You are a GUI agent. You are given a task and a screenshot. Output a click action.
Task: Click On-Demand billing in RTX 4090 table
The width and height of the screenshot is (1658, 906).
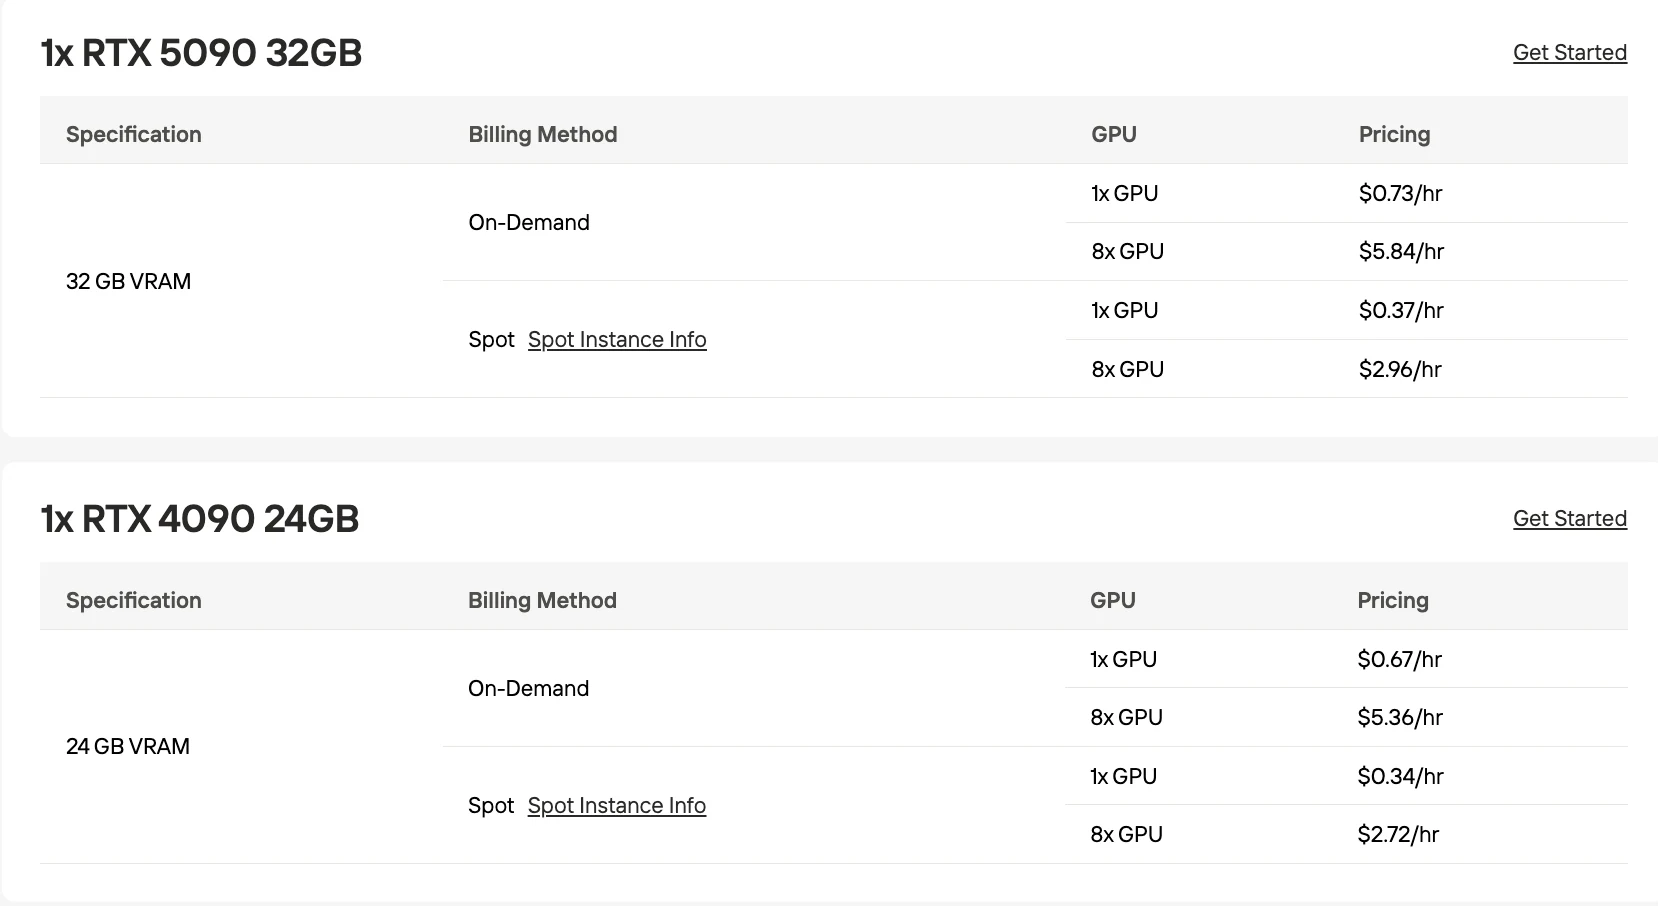(x=528, y=688)
